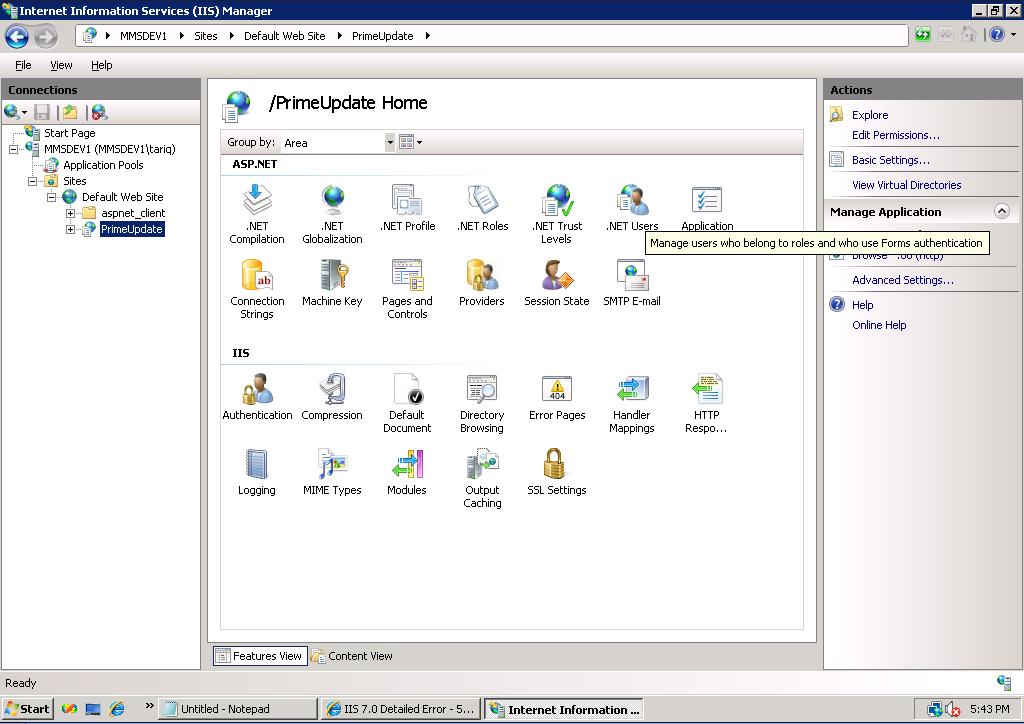Open the Handler Mappings feature
This screenshot has width=1024, height=724.
click(x=632, y=403)
